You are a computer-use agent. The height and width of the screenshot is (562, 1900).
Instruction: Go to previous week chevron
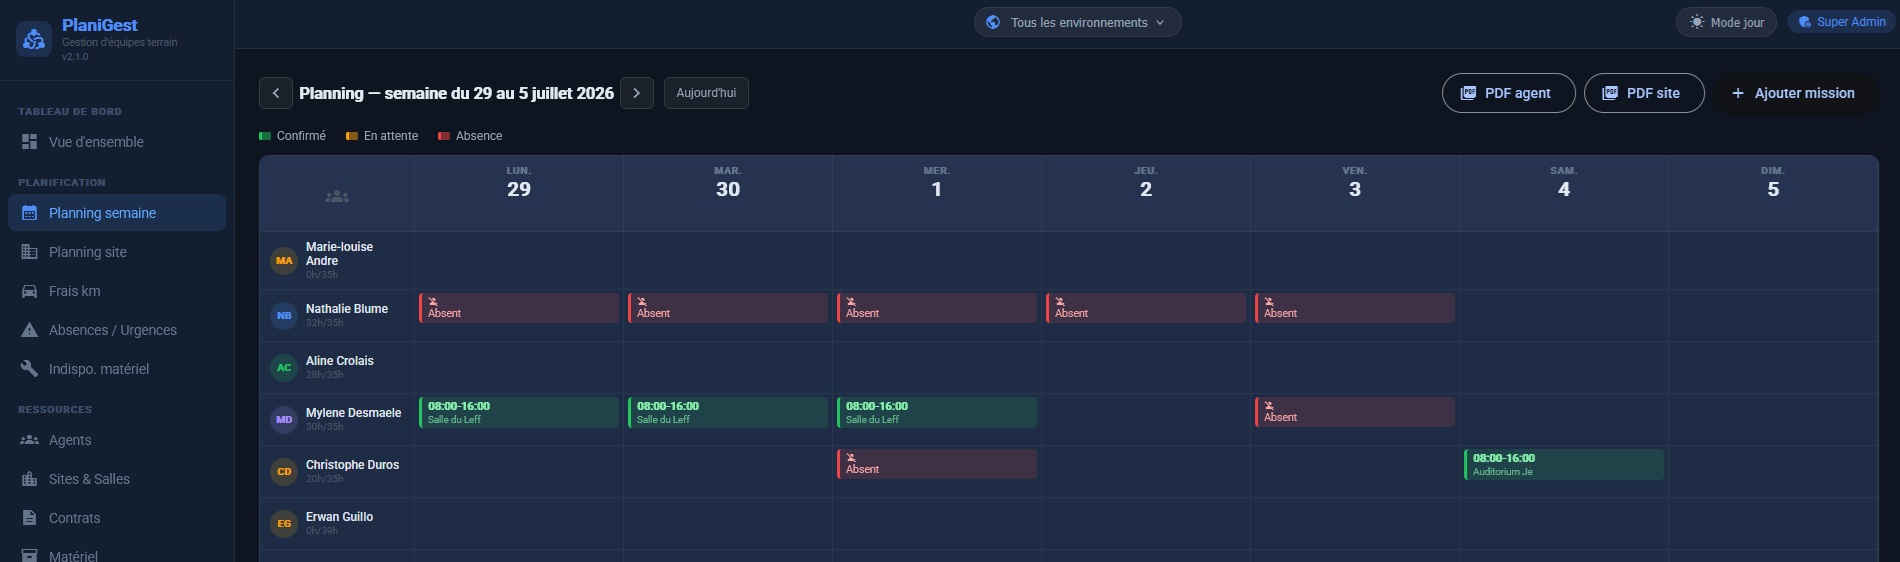coord(276,93)
